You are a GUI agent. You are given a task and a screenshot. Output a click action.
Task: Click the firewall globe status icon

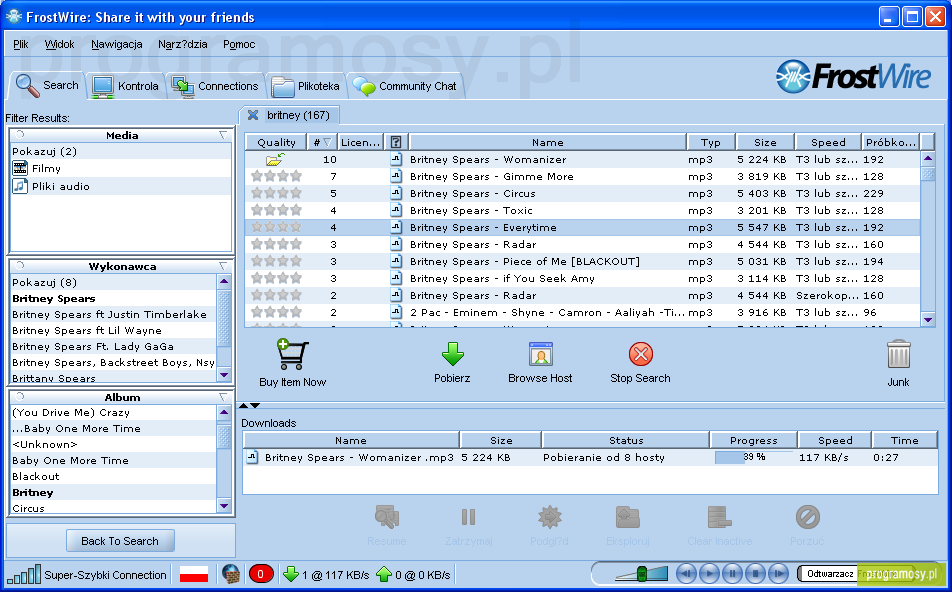tap(231, 574)
